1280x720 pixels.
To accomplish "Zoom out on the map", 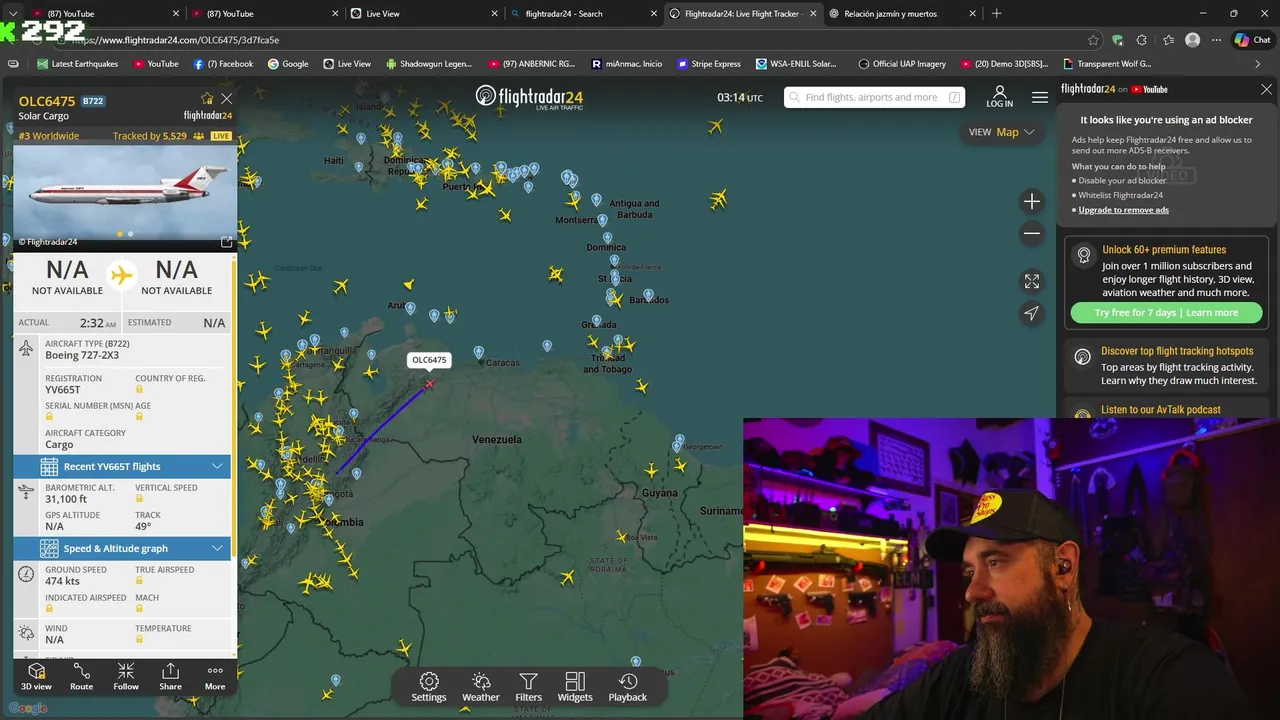I will point(1032,233).
